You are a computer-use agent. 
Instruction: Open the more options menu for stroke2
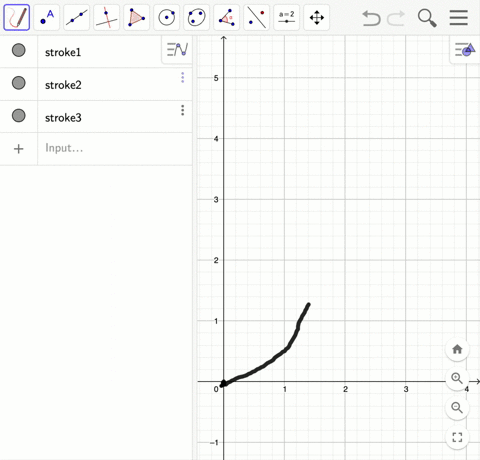click(182, 77)
